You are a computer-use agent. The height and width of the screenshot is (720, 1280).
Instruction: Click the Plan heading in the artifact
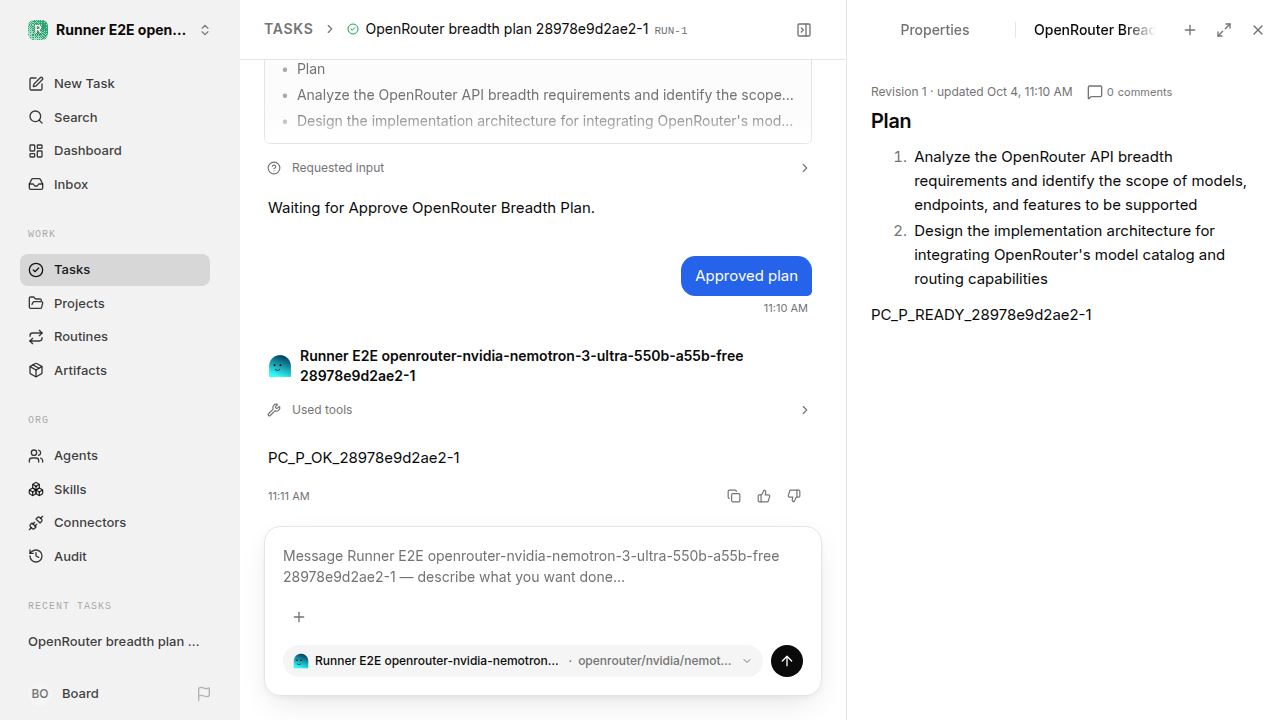(891, 121)
